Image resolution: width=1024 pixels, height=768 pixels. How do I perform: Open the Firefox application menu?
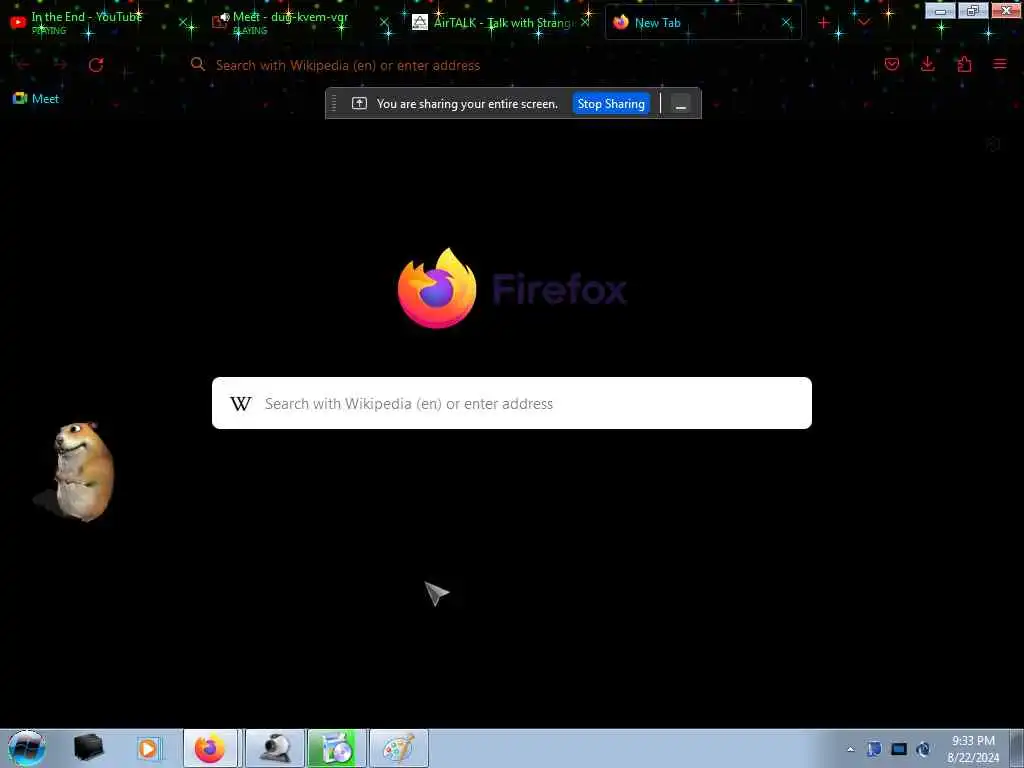point(1000,64)
